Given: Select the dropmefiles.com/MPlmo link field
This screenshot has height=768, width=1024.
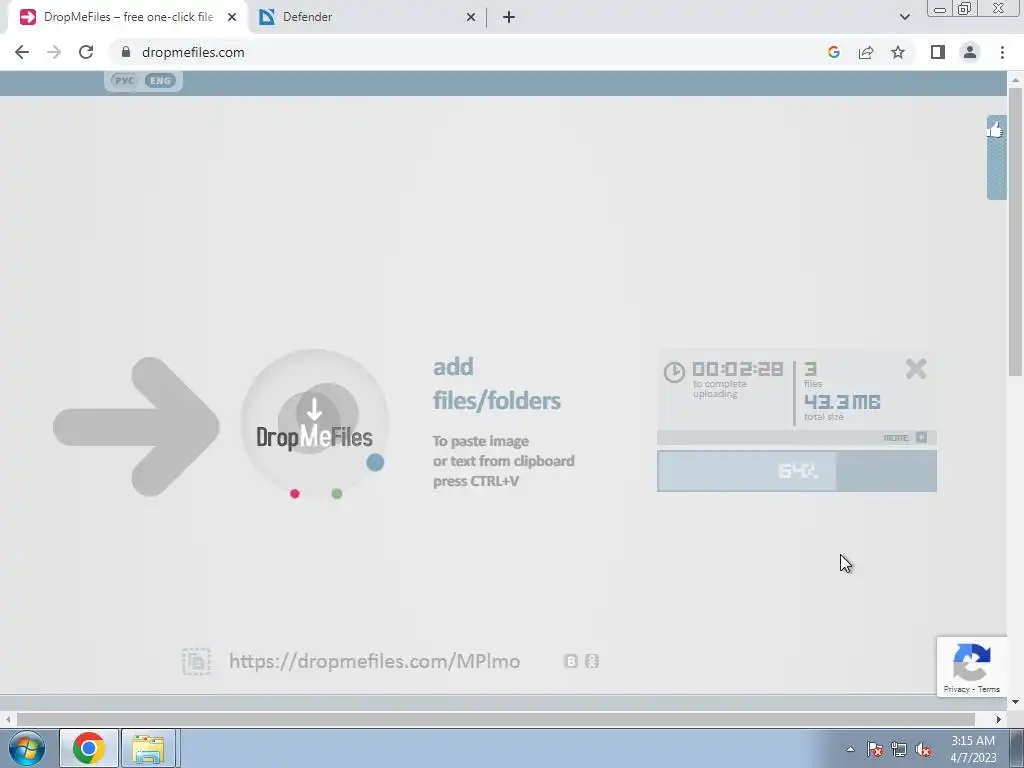Looking at the screenshot, I should point(375,662).
